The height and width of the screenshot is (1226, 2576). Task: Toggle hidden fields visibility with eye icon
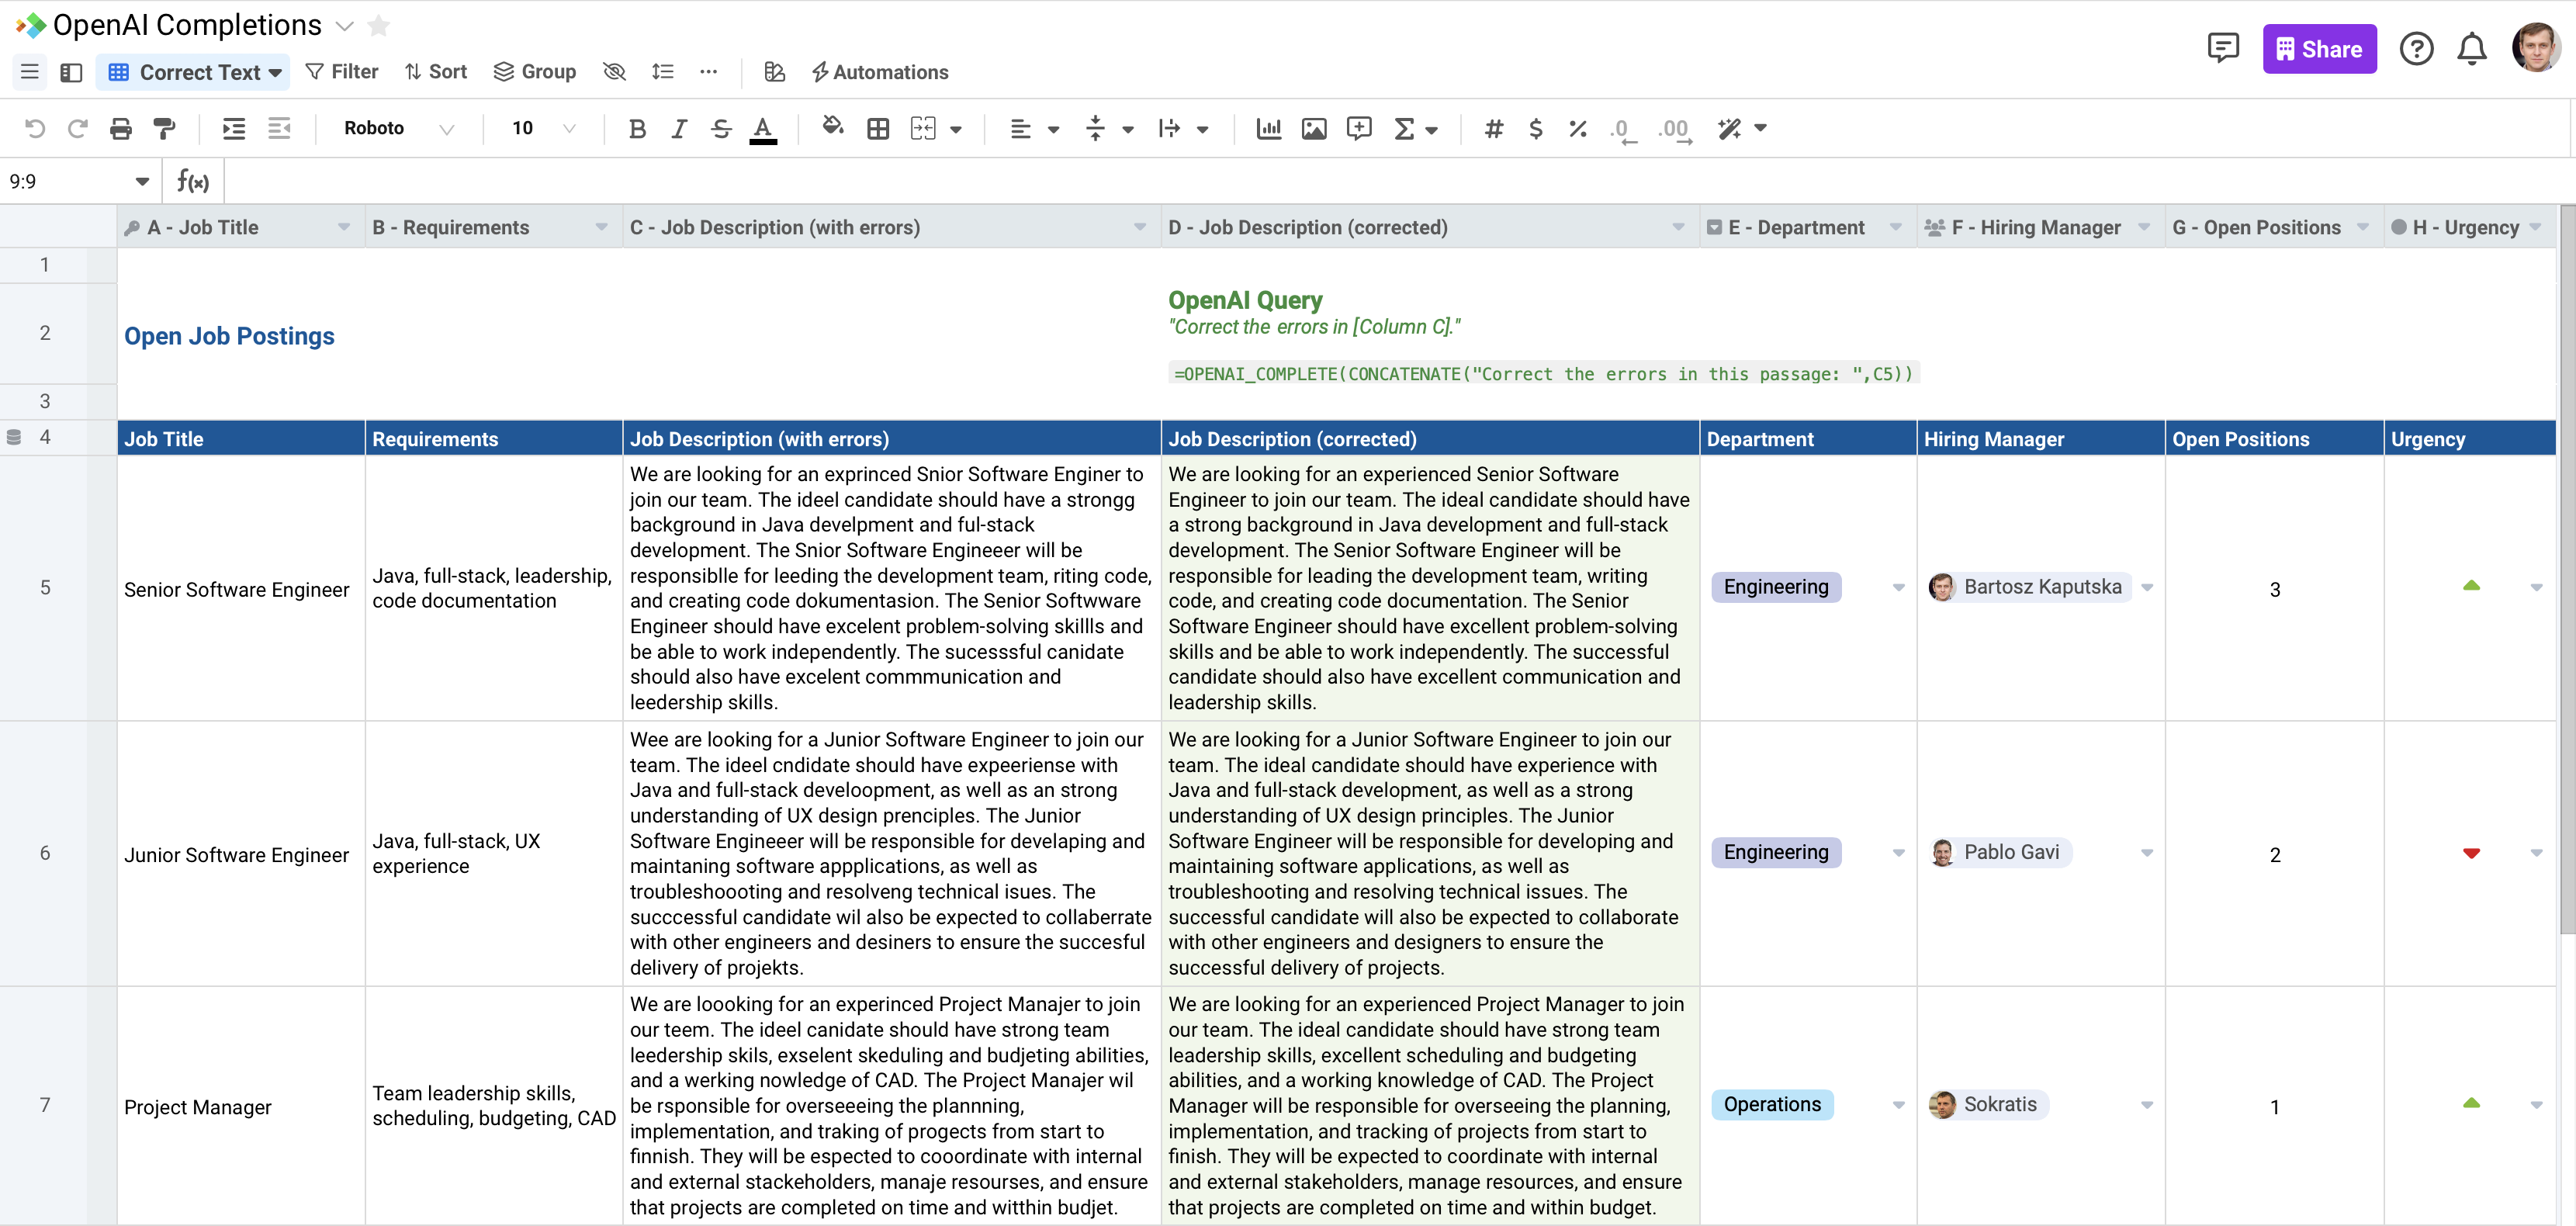[x=614, y=71]
